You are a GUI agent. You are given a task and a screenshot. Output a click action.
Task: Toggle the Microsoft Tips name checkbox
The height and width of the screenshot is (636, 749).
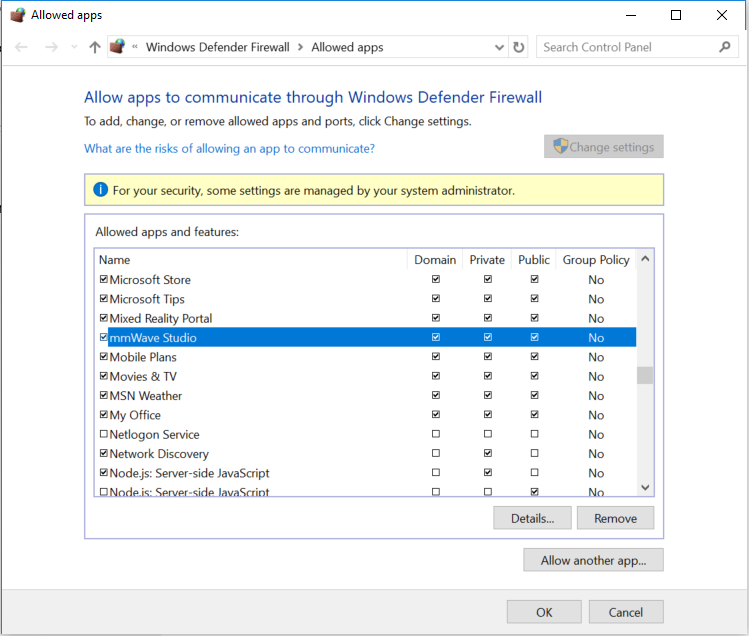point(104,298)
